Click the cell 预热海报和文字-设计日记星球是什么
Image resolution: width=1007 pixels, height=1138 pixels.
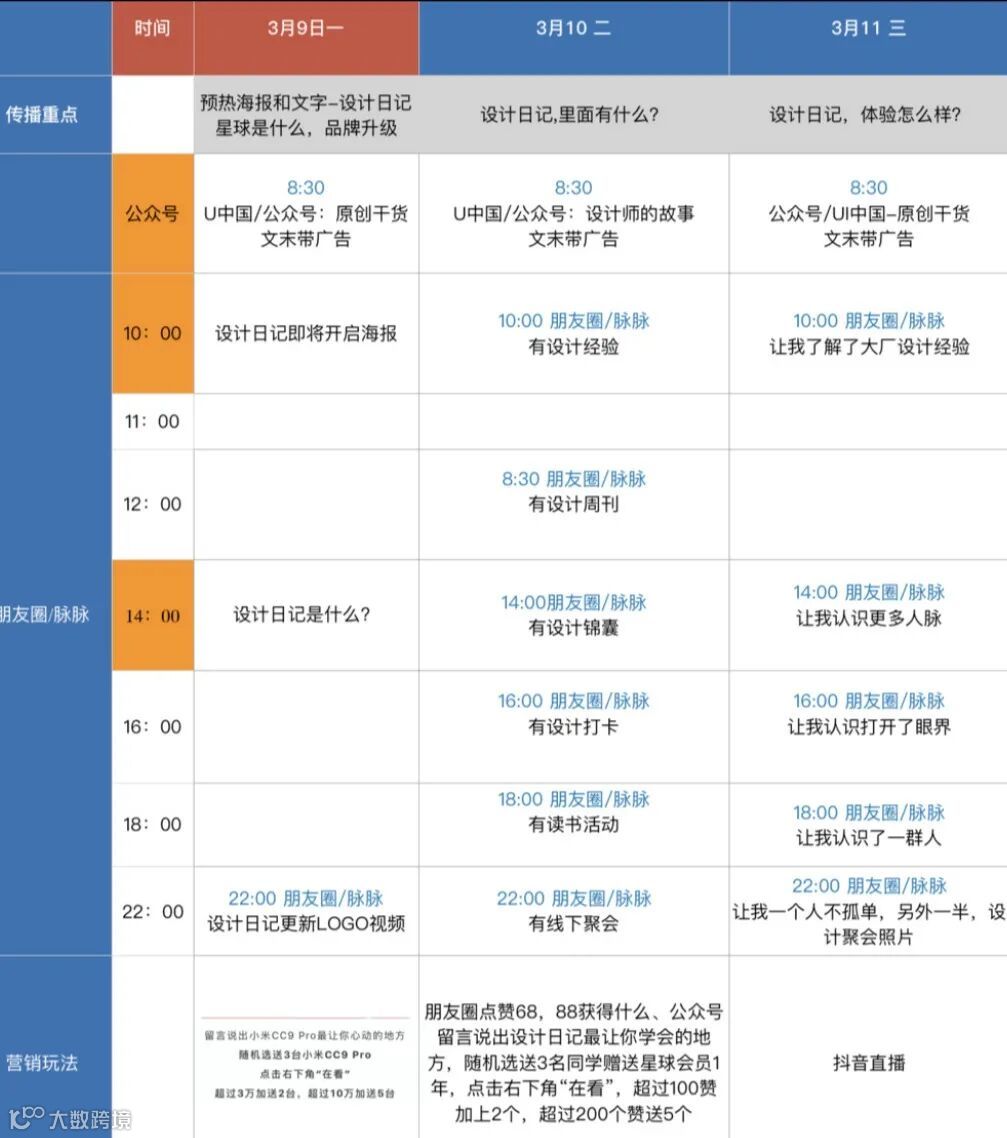(x=306, y=115)
